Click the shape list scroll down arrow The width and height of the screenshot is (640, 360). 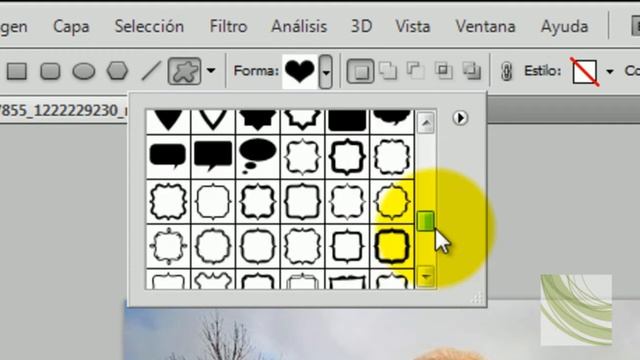tap(426, 277)
